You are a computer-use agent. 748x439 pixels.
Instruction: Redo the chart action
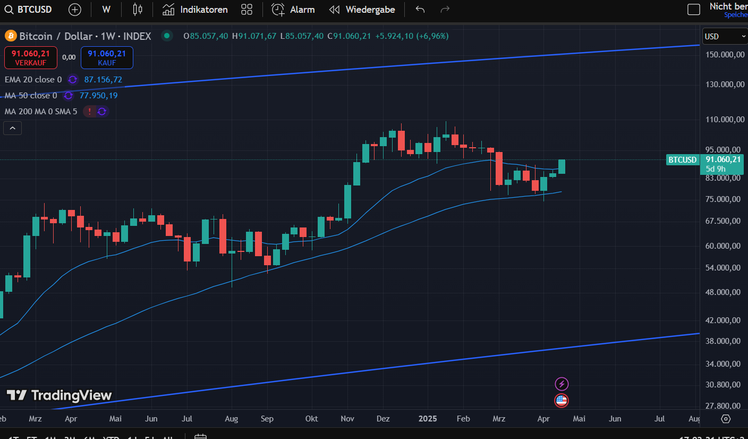point(445,10)
